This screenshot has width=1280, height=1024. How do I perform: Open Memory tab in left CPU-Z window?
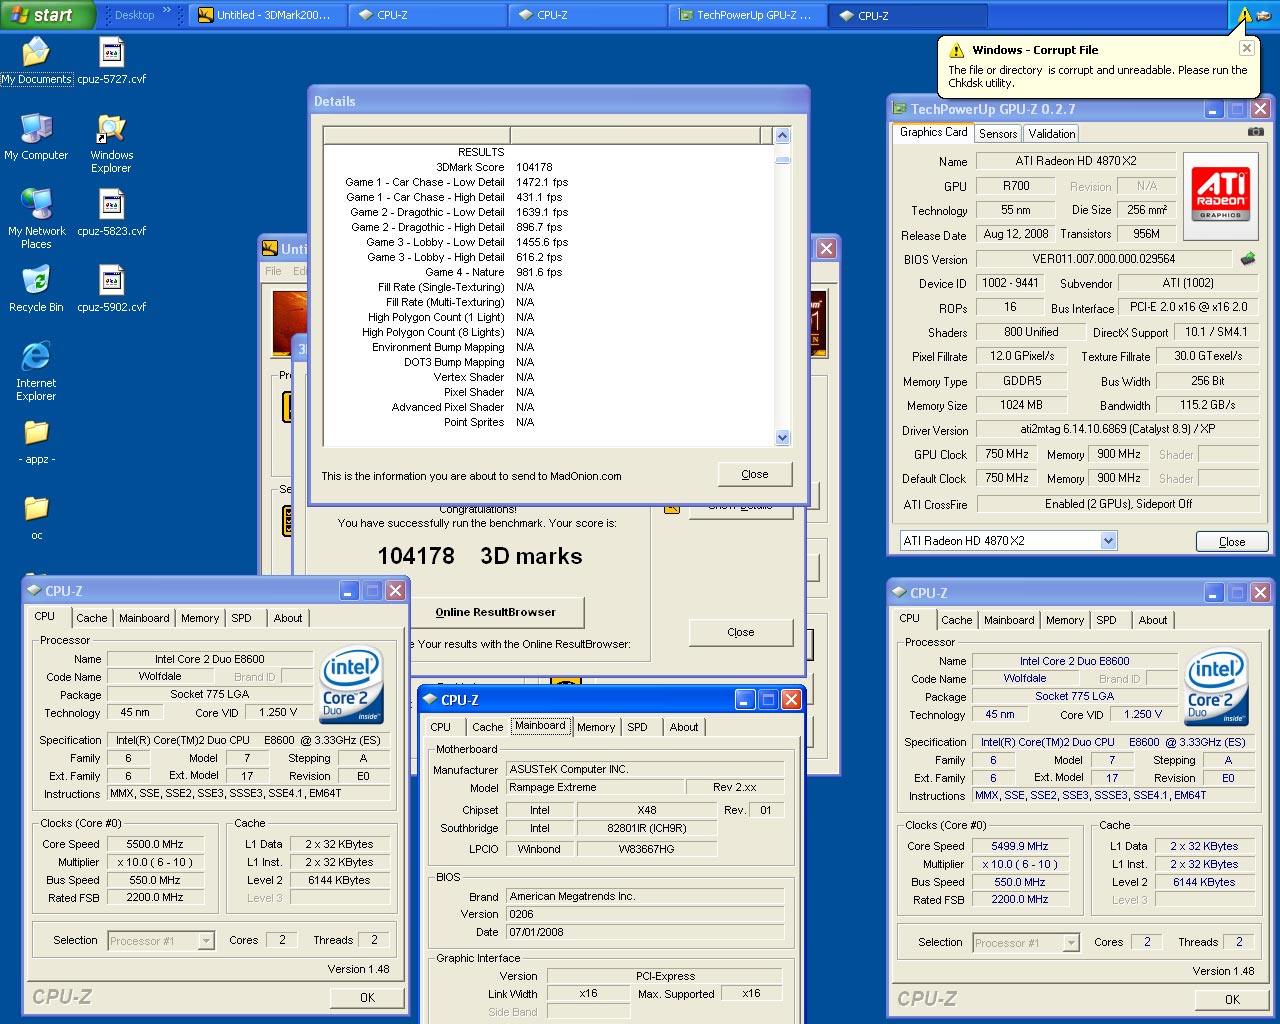(200, 618)
